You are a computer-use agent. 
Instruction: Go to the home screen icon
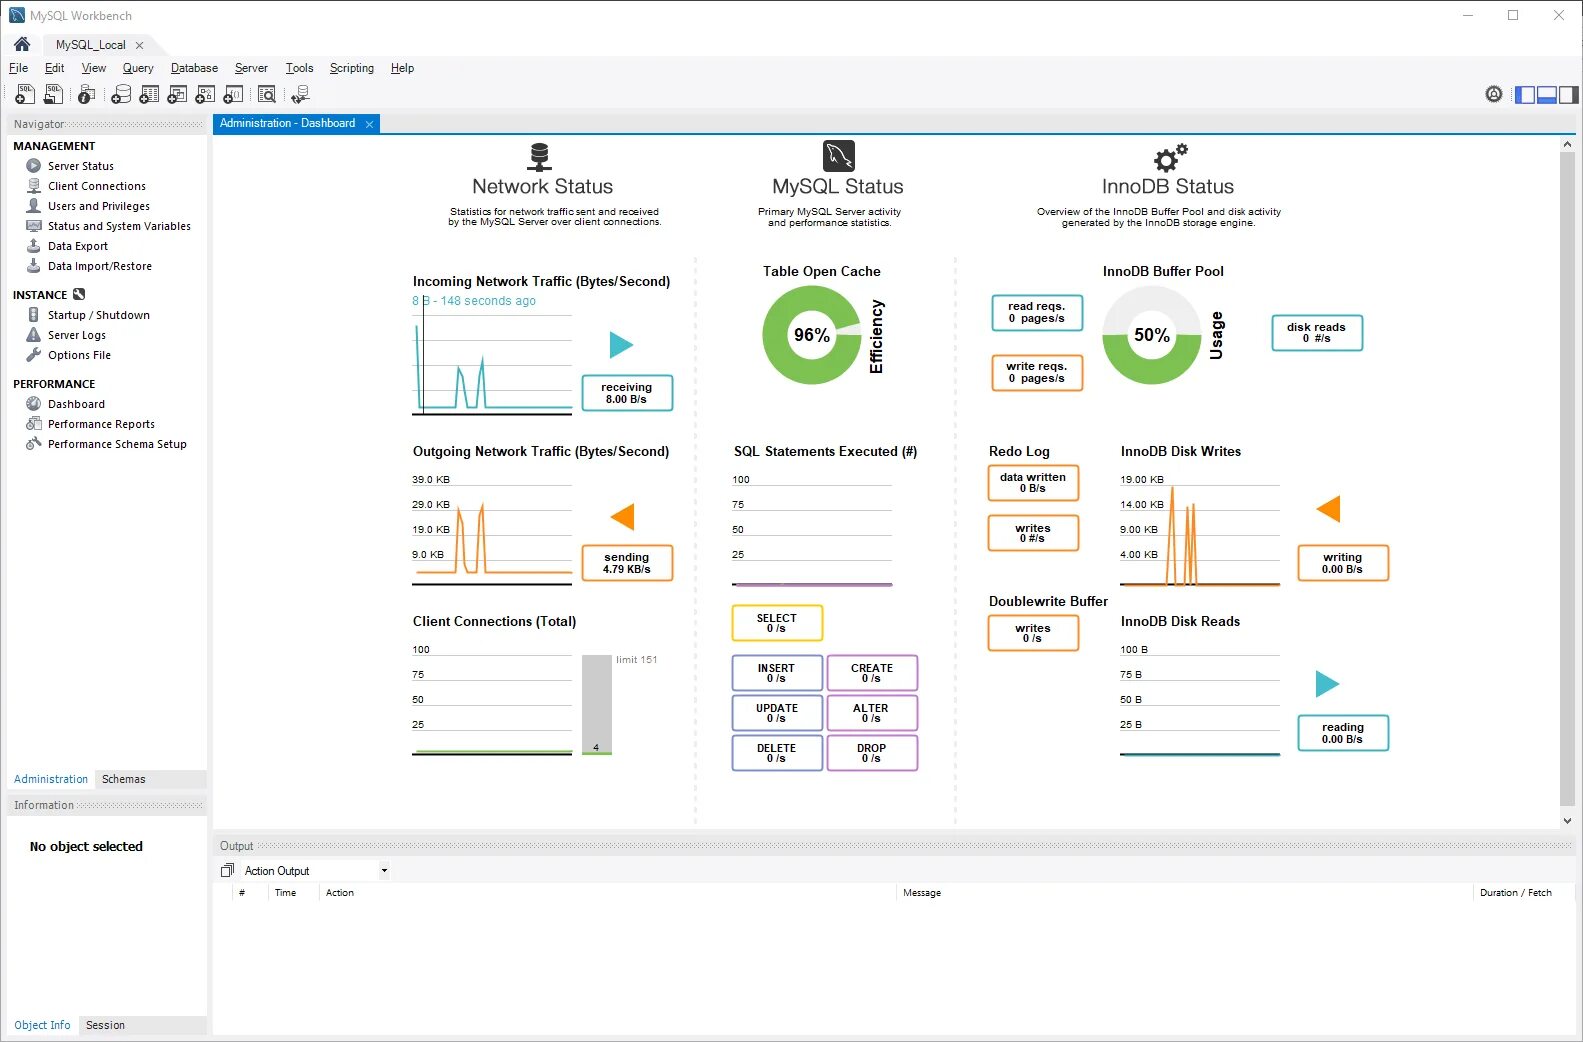click(22, 44)
